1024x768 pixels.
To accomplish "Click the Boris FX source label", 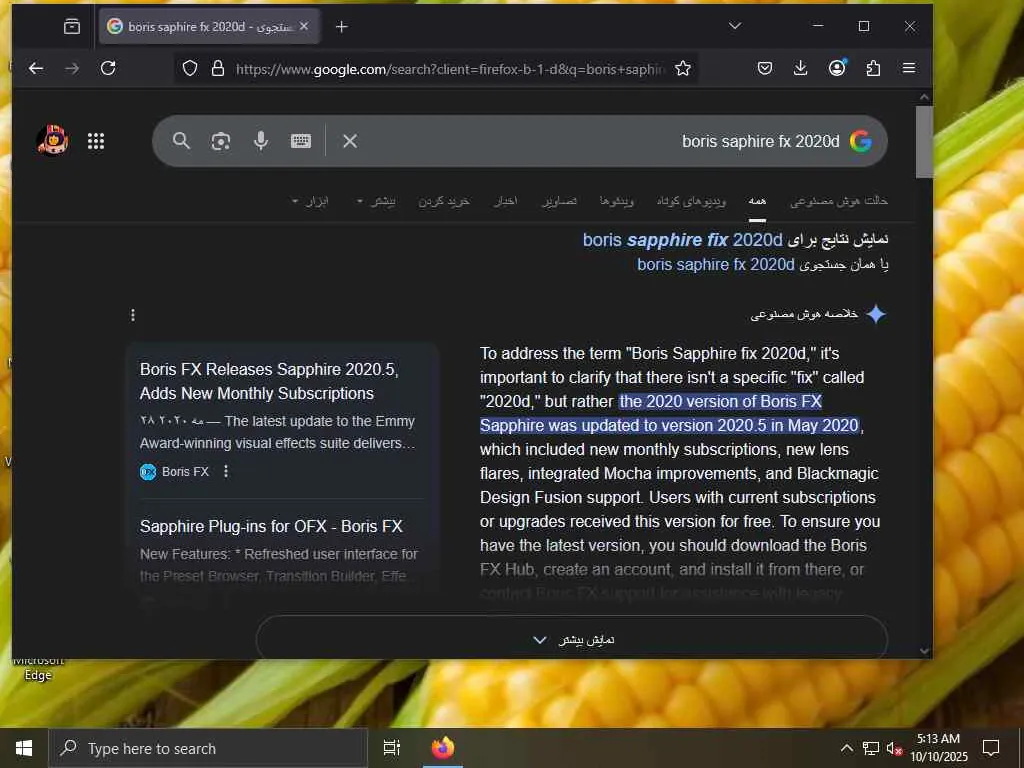I will point(185,472).
